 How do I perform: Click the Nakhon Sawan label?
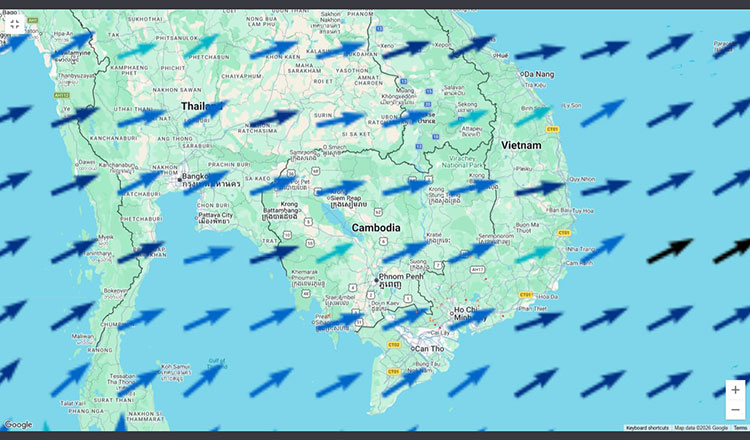(176, 90)
